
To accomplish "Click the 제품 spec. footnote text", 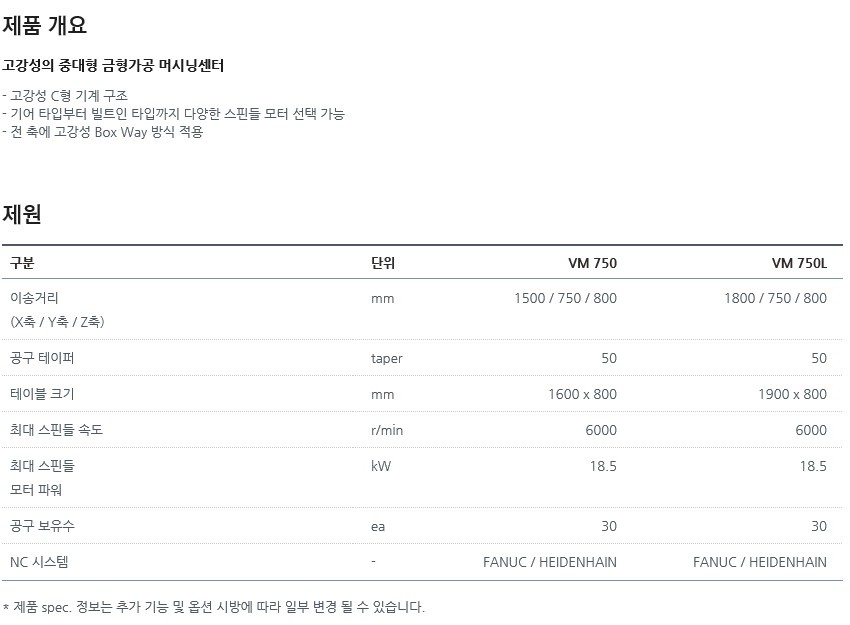I will tap(214, 607).
